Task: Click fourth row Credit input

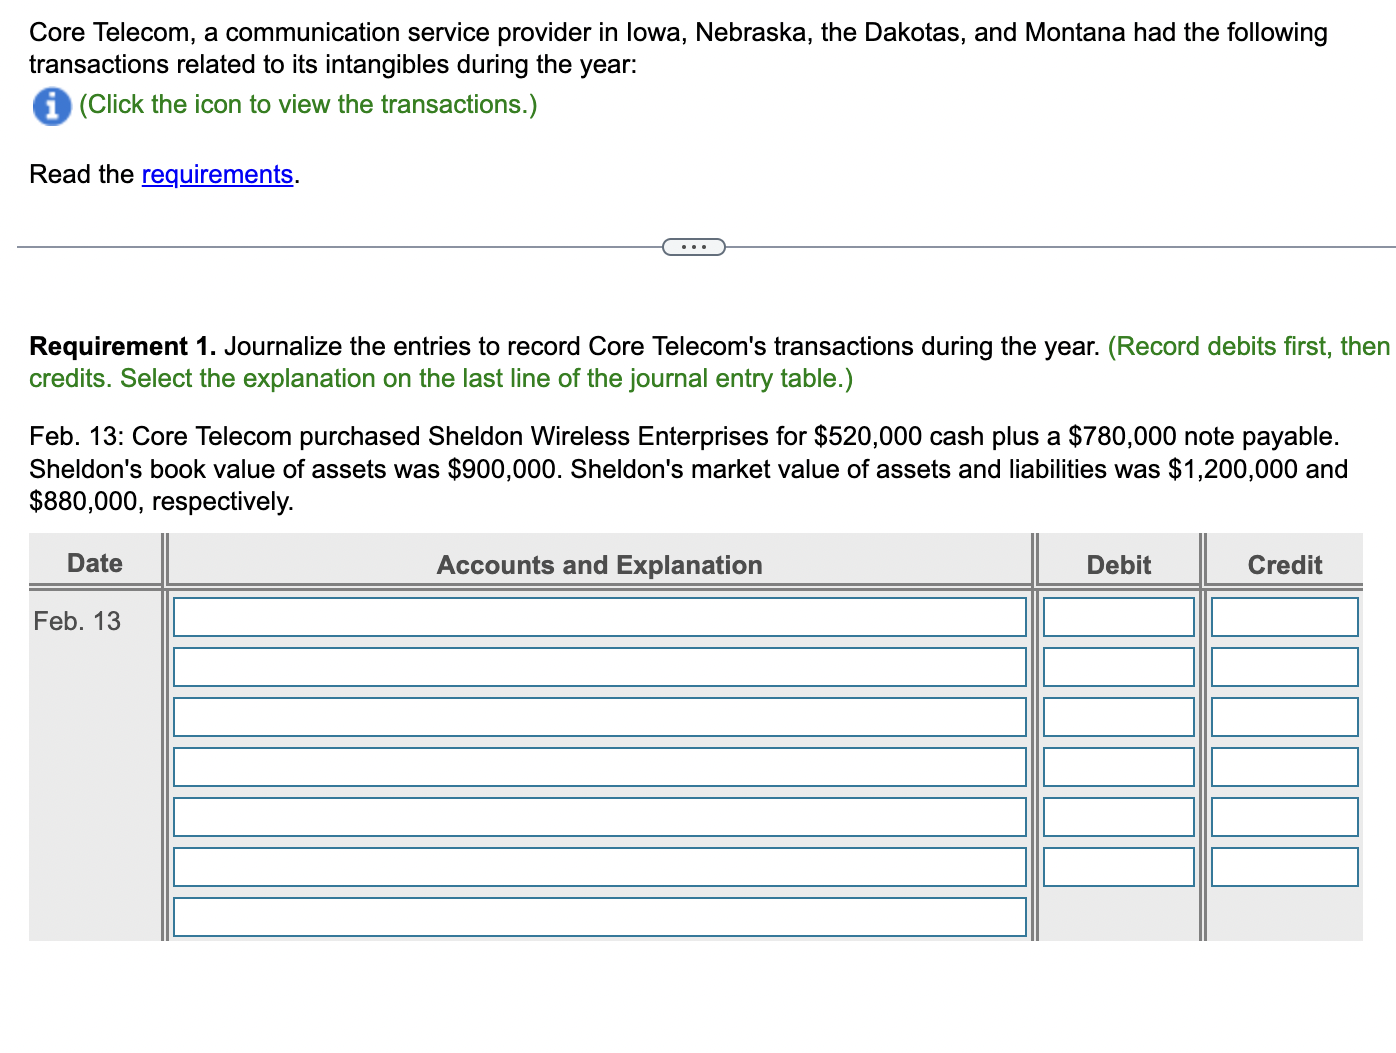Action: coord(1285,766)
